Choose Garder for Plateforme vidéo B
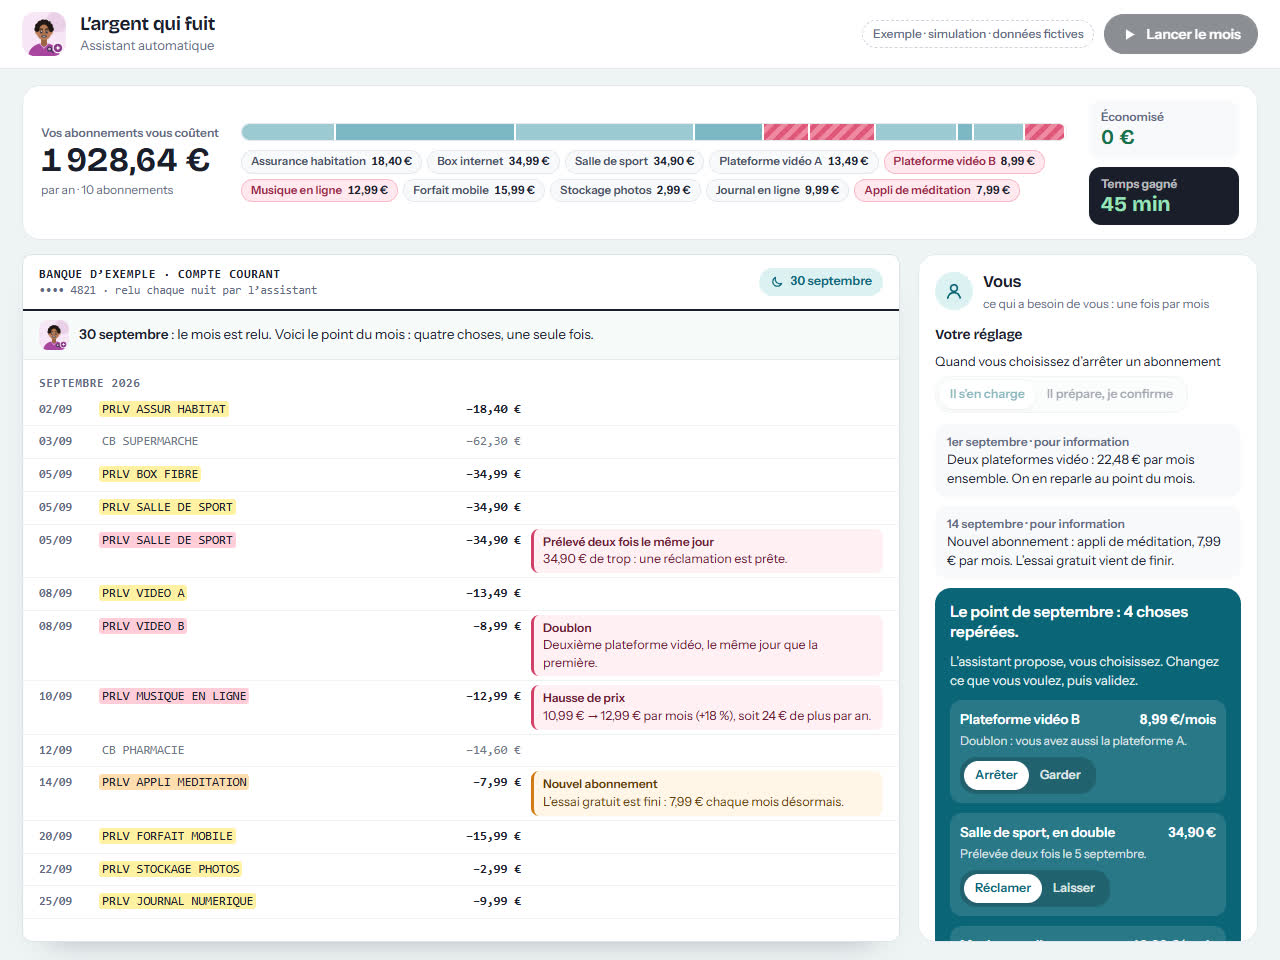Viewport: 1280px width, 960px height. 1060,775
